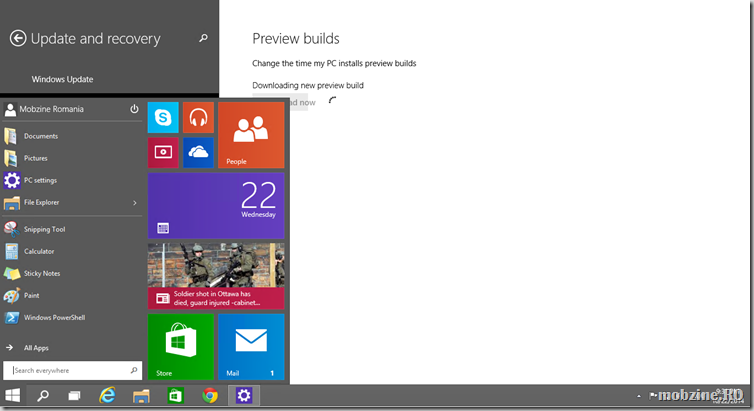Viewport: 754px width, 411px height.
Task: Switch to PC settings taskbar button
Action: (x=244, y=396)
